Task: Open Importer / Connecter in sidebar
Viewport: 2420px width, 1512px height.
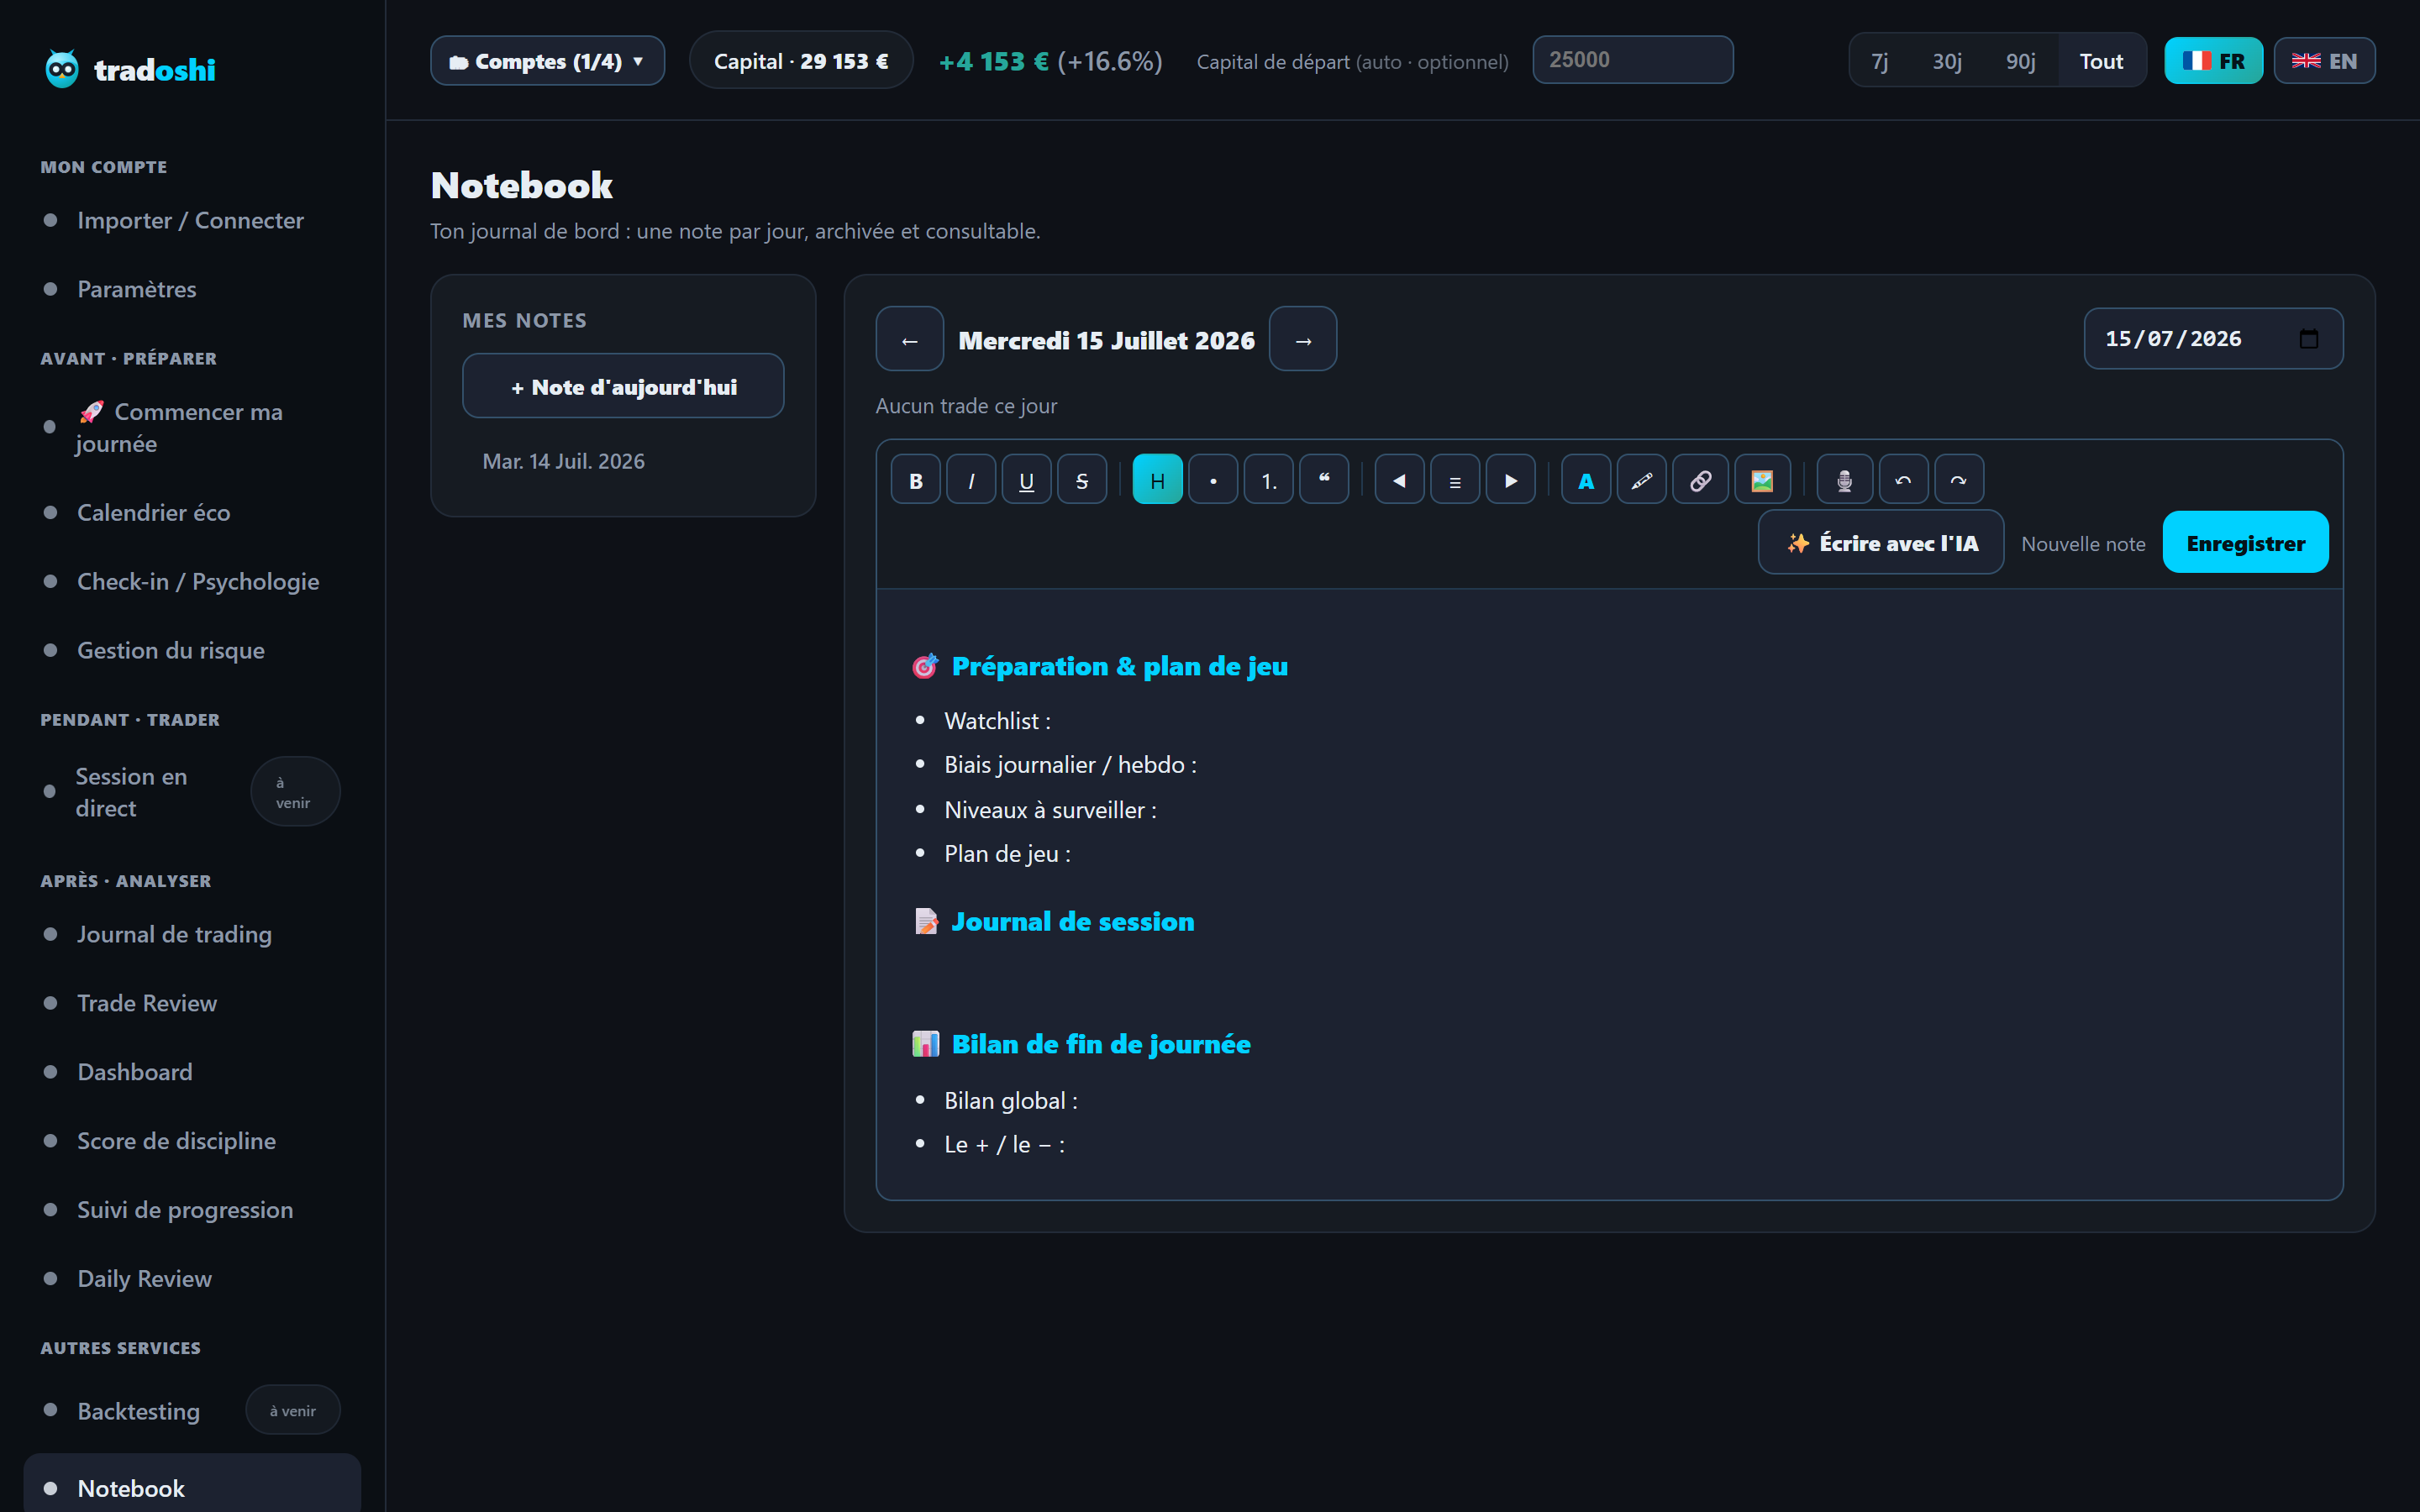Action: pos(190,220)
